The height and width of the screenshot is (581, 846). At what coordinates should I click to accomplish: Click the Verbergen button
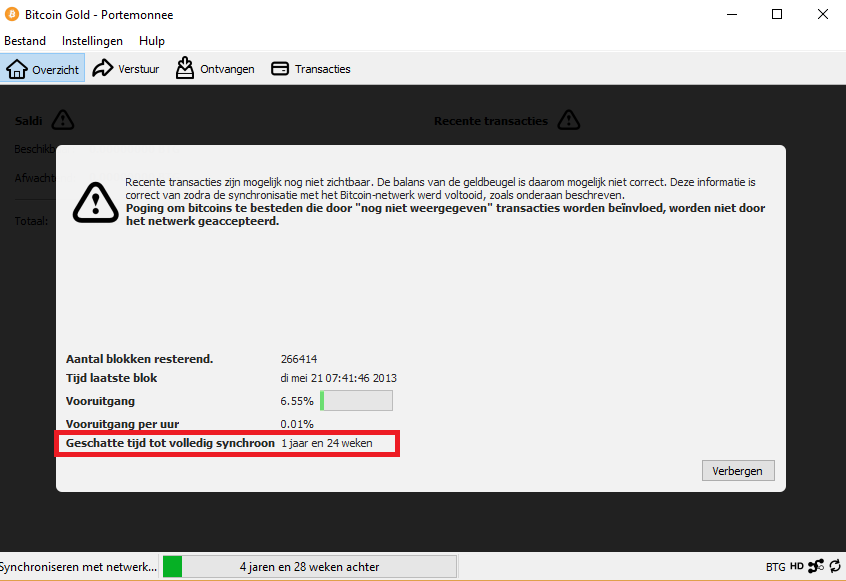pos(738,471)
